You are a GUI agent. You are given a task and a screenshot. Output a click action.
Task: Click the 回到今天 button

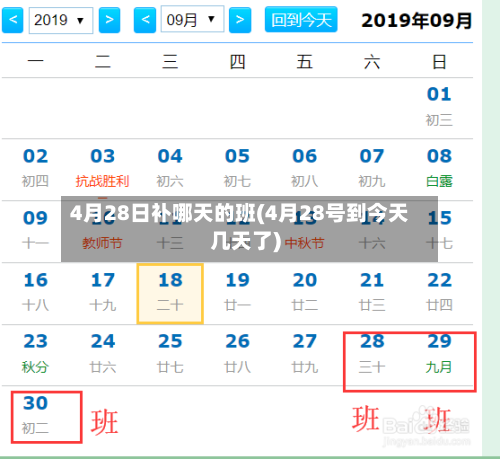tap(301, 20)
